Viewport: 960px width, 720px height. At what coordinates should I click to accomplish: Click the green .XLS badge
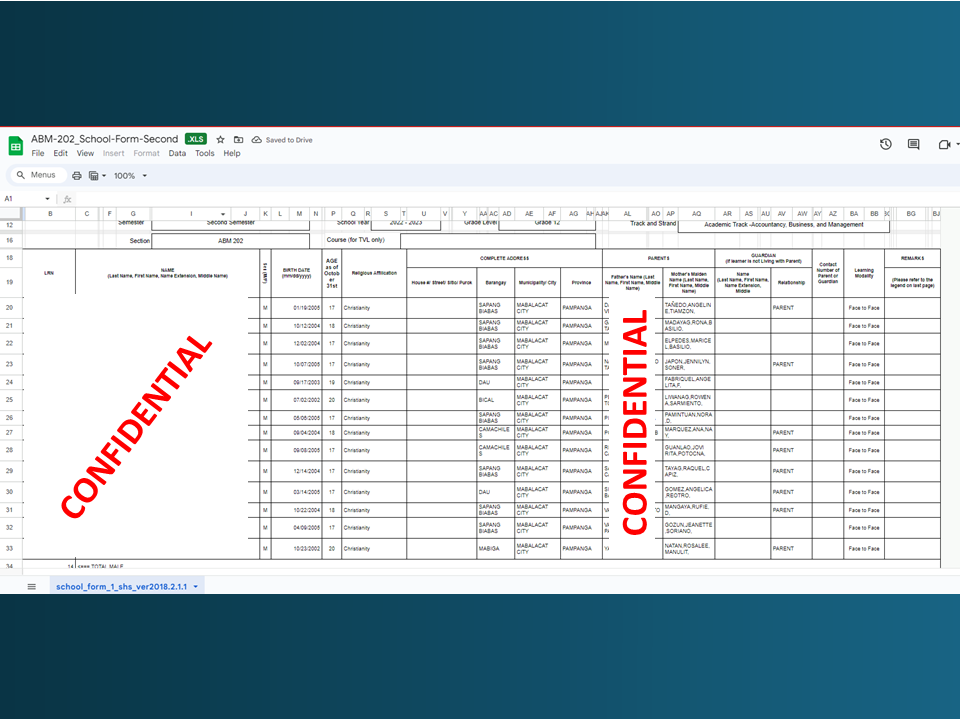point(196,139)
